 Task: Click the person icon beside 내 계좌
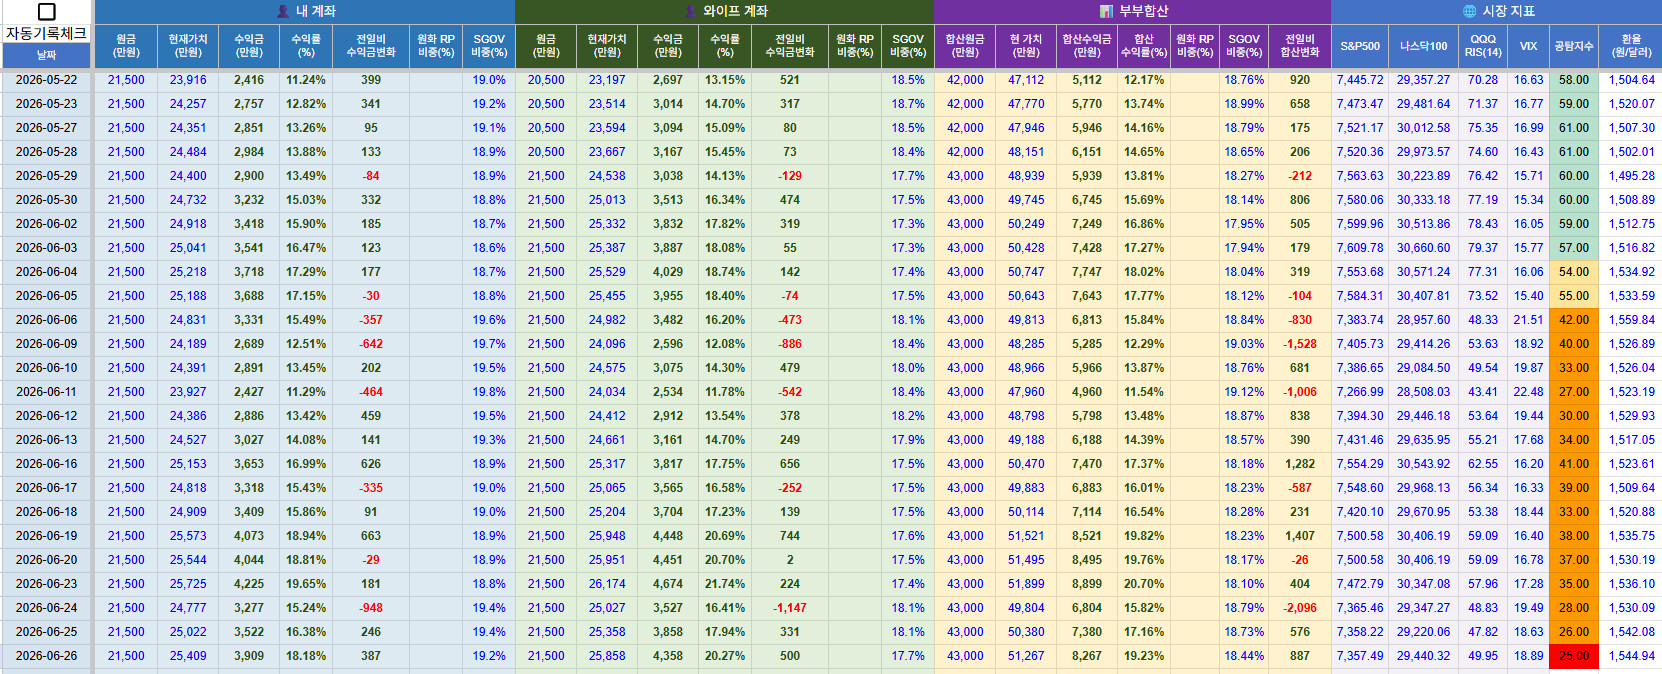point(283,12)
